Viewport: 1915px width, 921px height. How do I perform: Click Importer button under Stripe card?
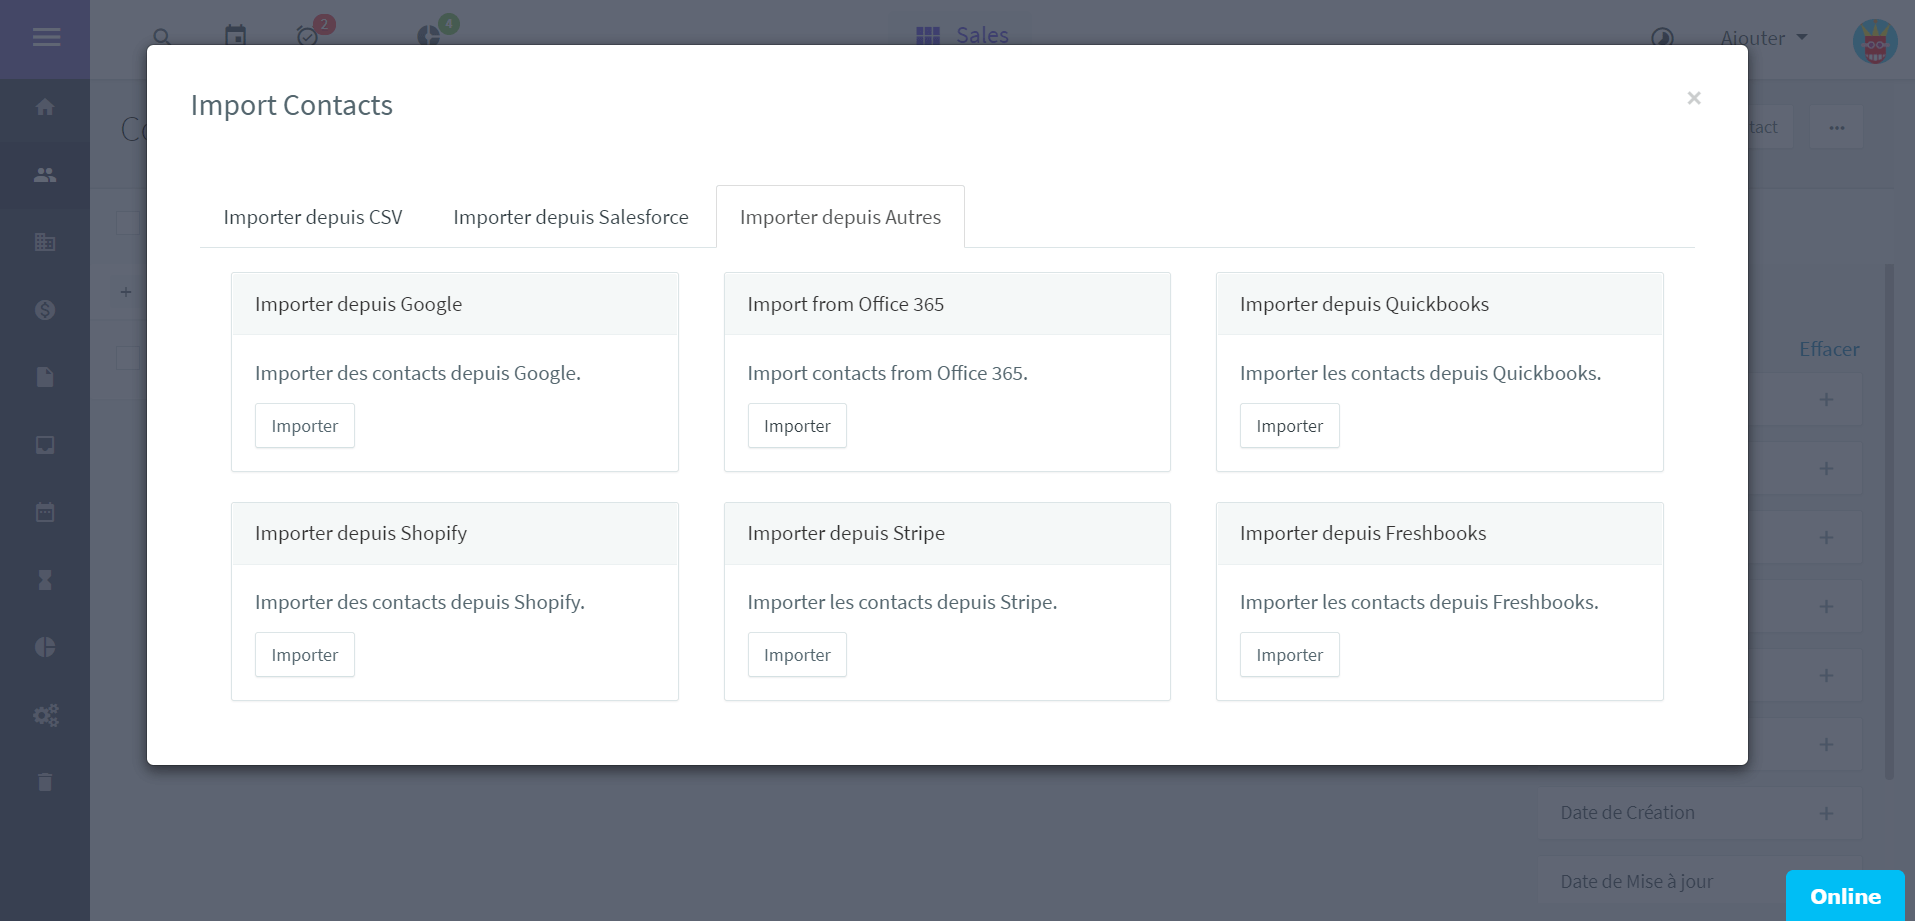(797, 655)
